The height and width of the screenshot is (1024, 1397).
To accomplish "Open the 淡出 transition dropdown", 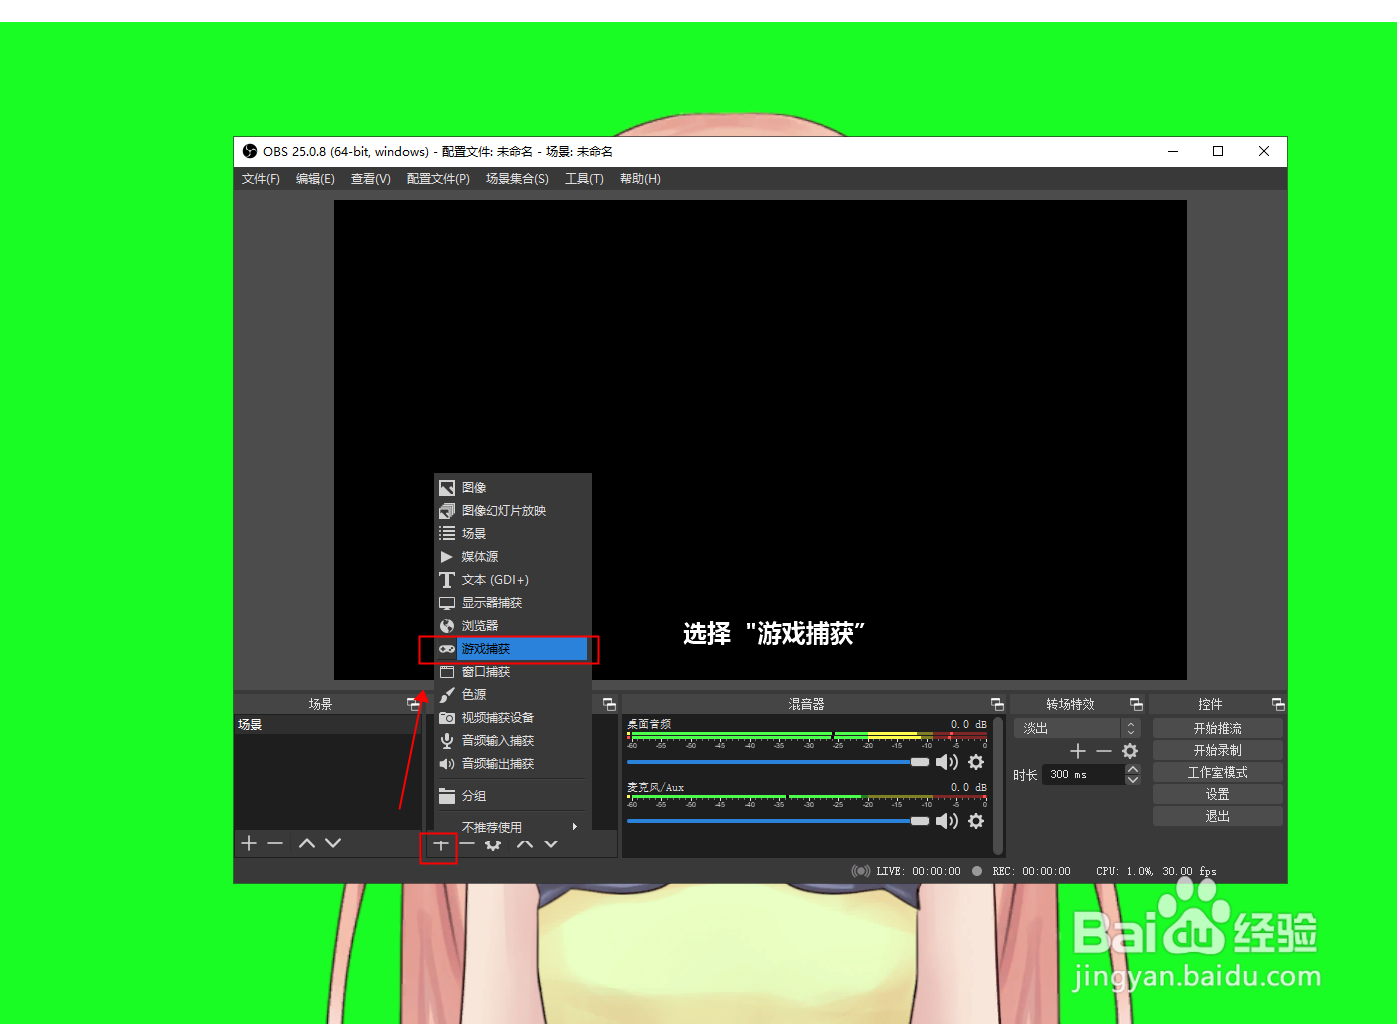I will click(1077, 728).
